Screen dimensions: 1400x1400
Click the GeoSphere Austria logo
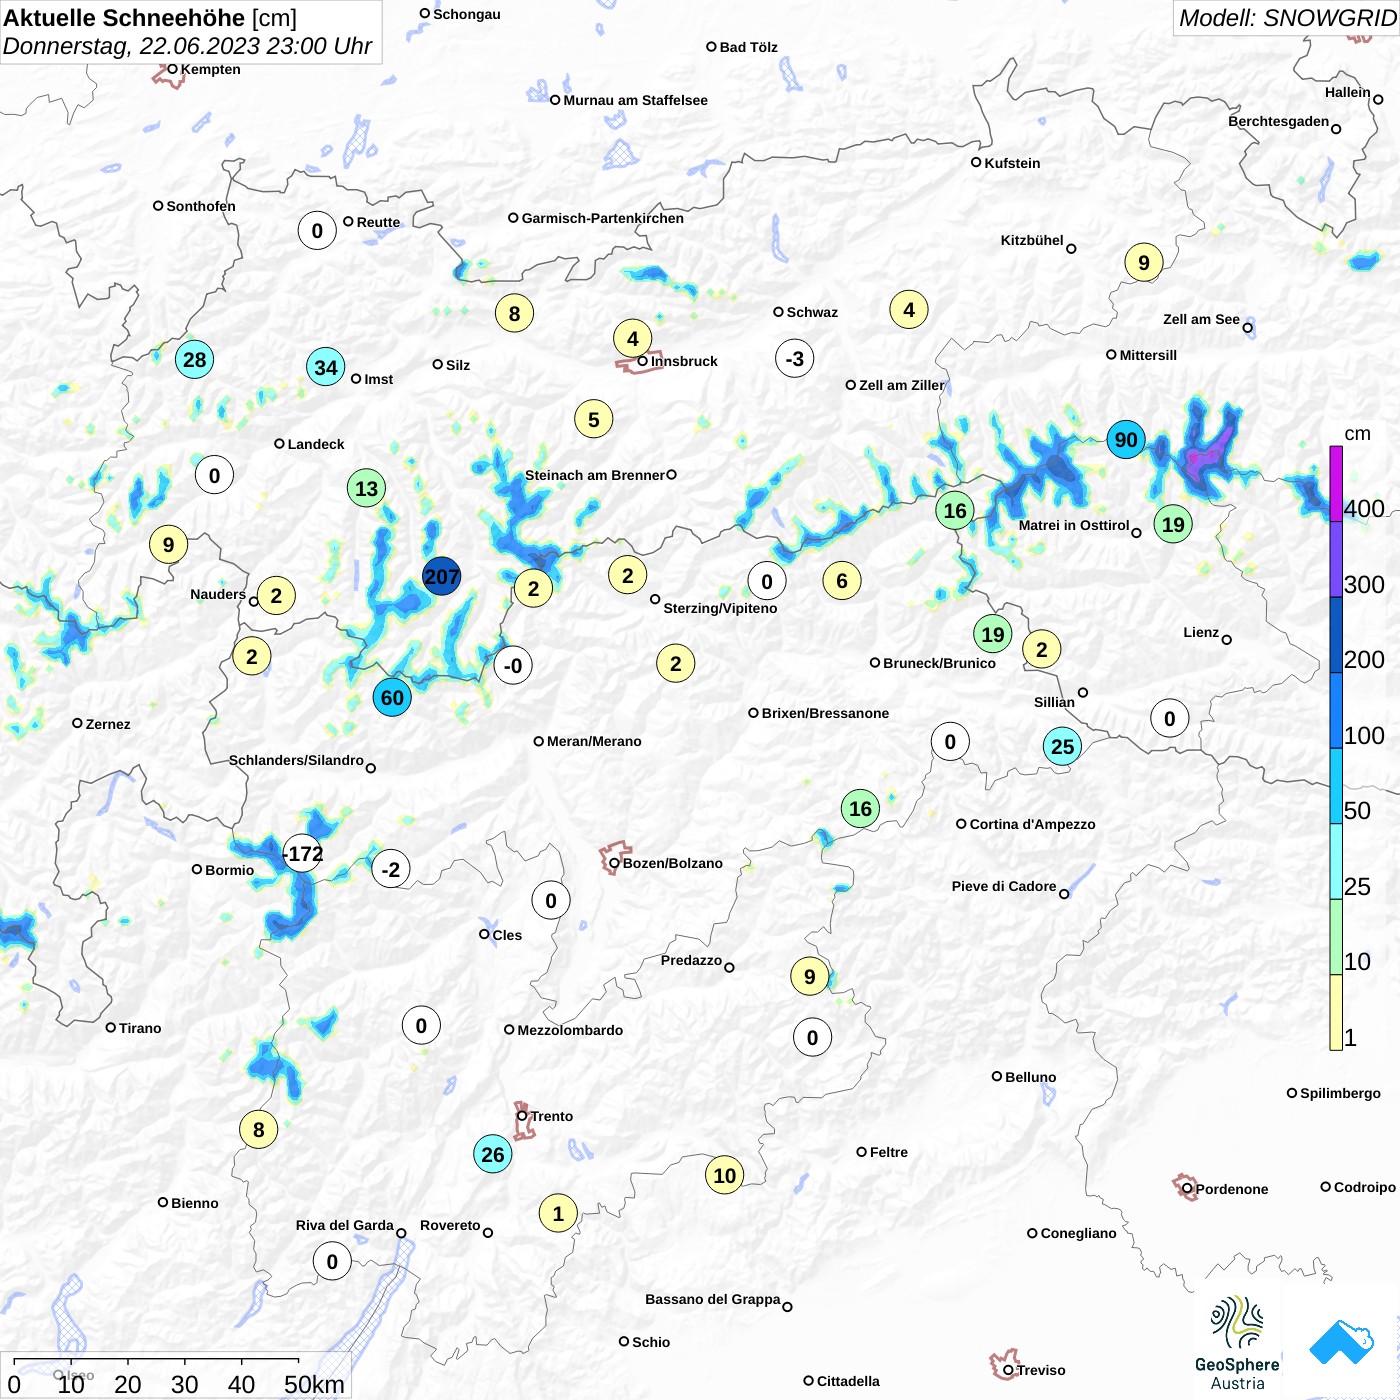pos(1237,1343)
